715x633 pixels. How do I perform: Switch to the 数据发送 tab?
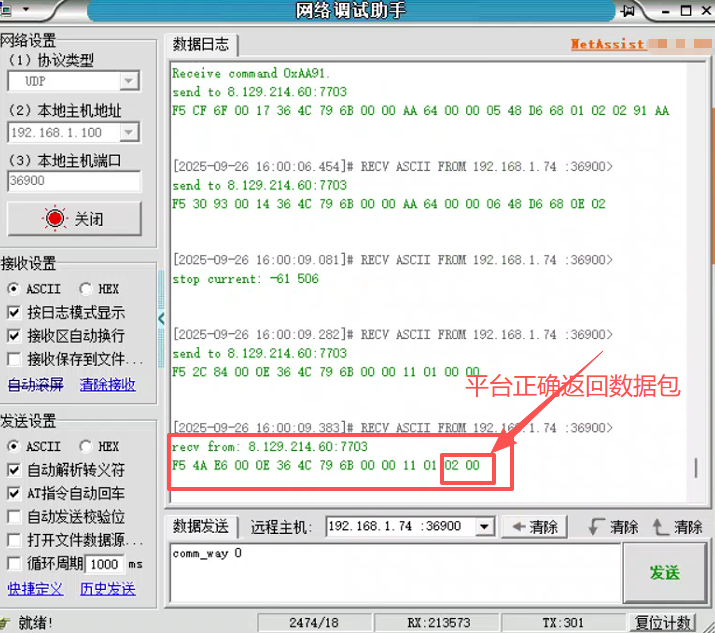tap(201, 527)
